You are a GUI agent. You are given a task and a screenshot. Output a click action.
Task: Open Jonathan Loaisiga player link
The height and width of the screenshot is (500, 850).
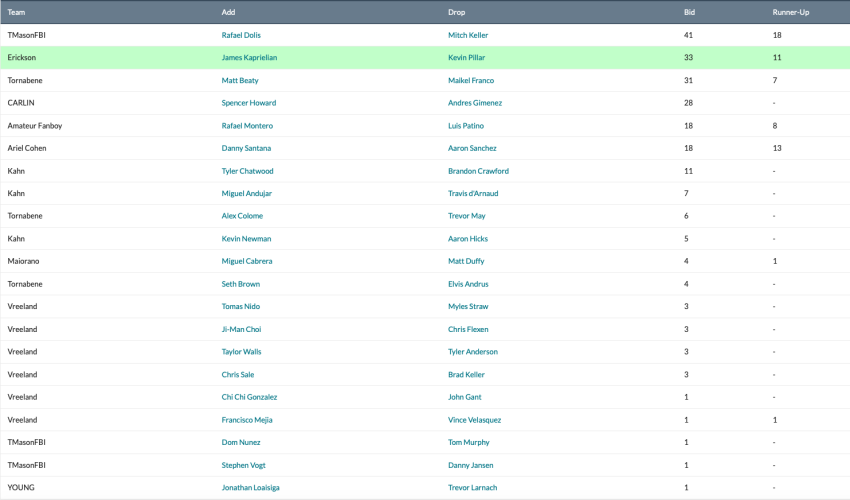point(250,488)
